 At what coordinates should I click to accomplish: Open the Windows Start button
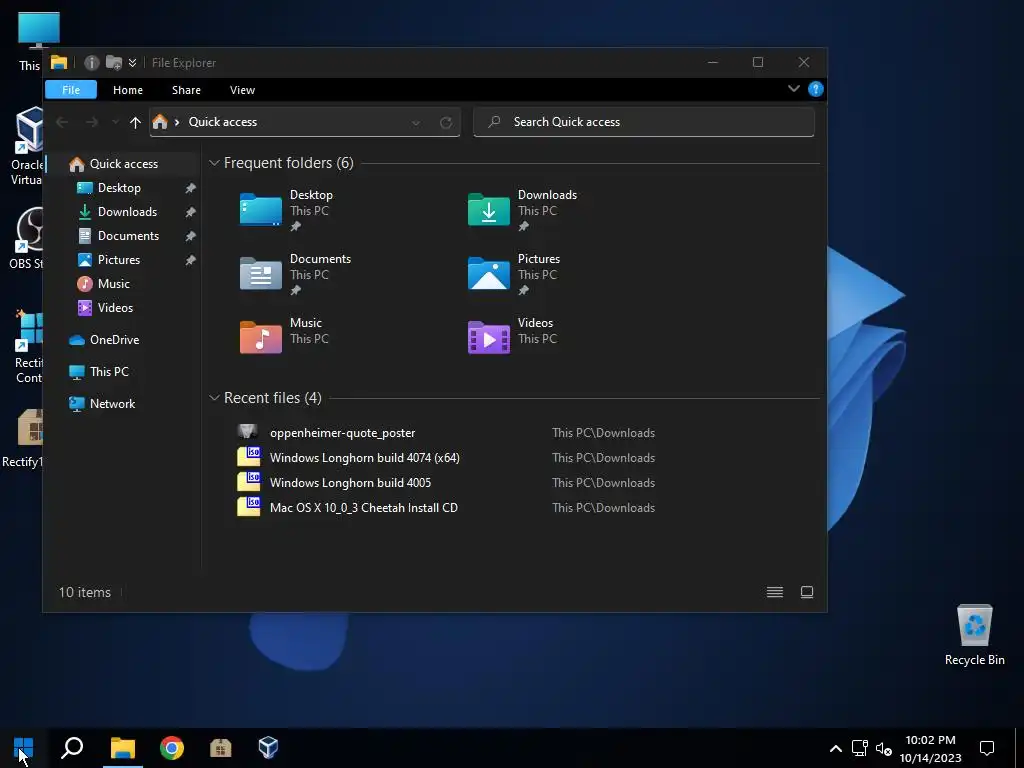[24, 748]
